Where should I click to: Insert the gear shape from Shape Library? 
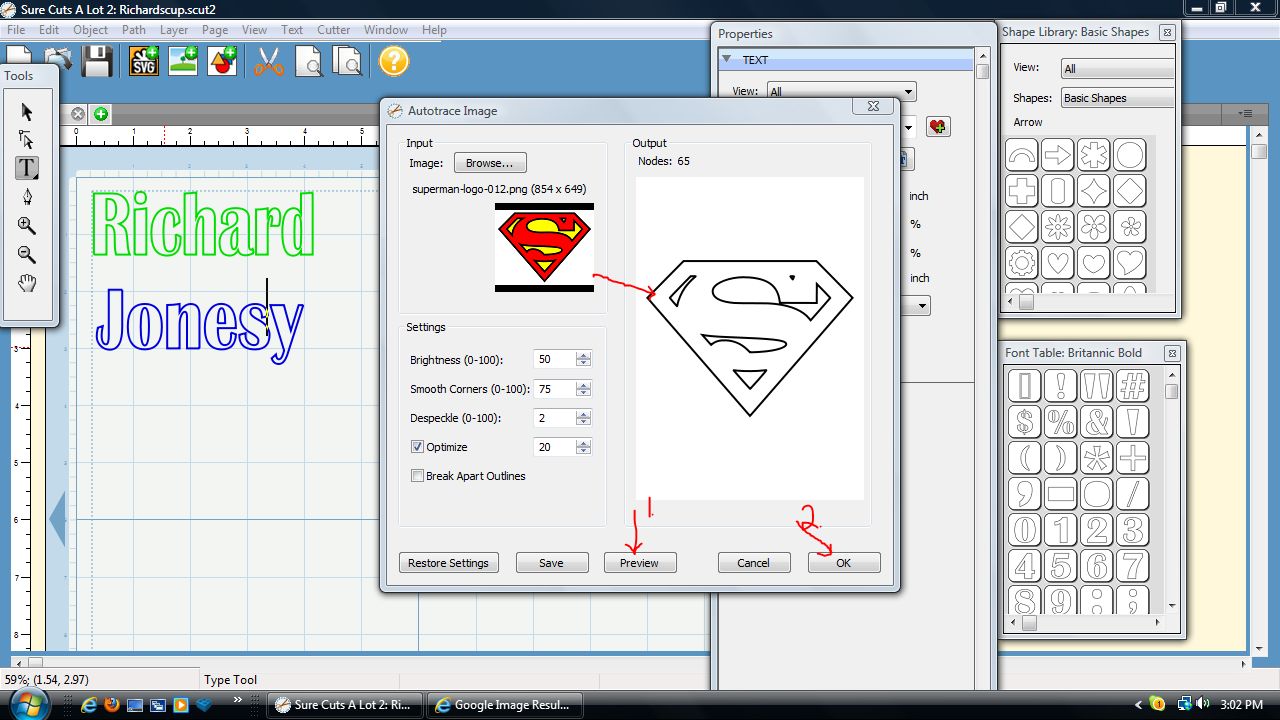tap(1022, 263)
